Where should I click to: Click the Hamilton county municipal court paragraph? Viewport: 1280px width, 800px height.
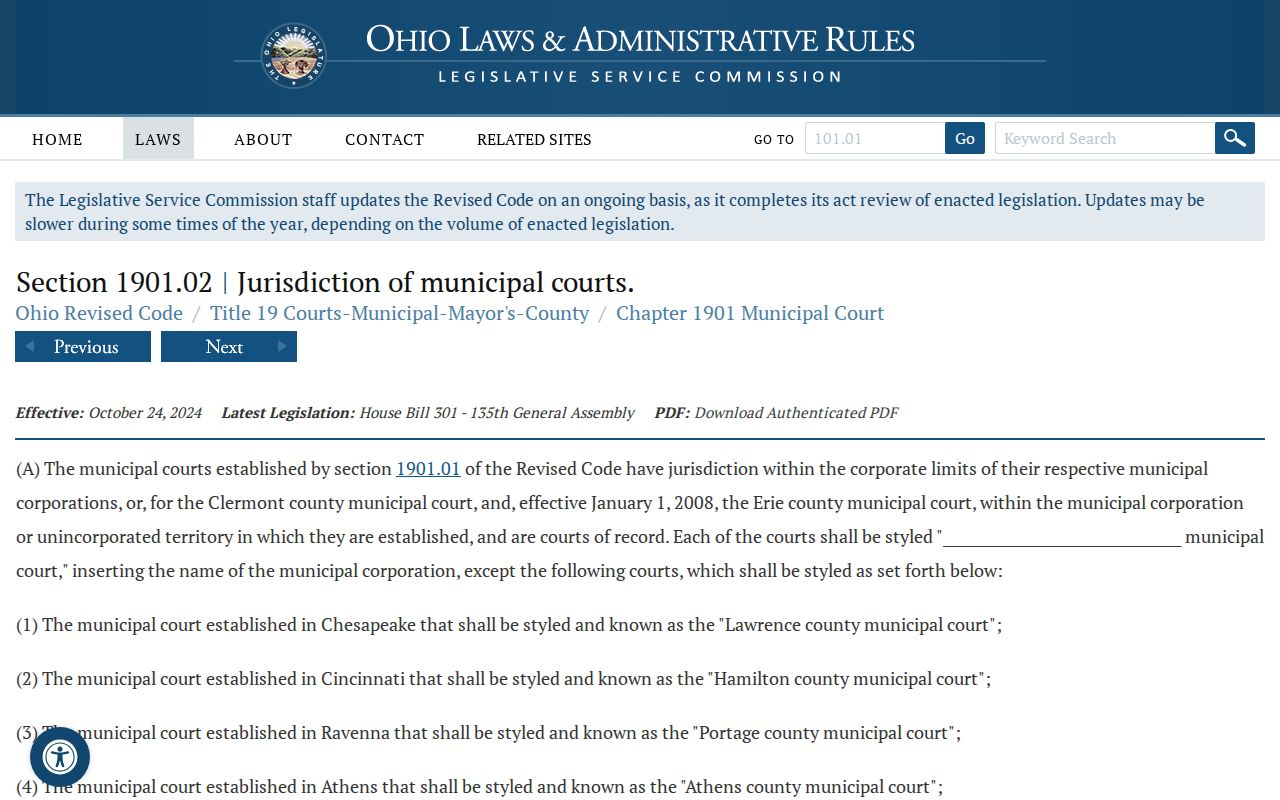point(503,679)
